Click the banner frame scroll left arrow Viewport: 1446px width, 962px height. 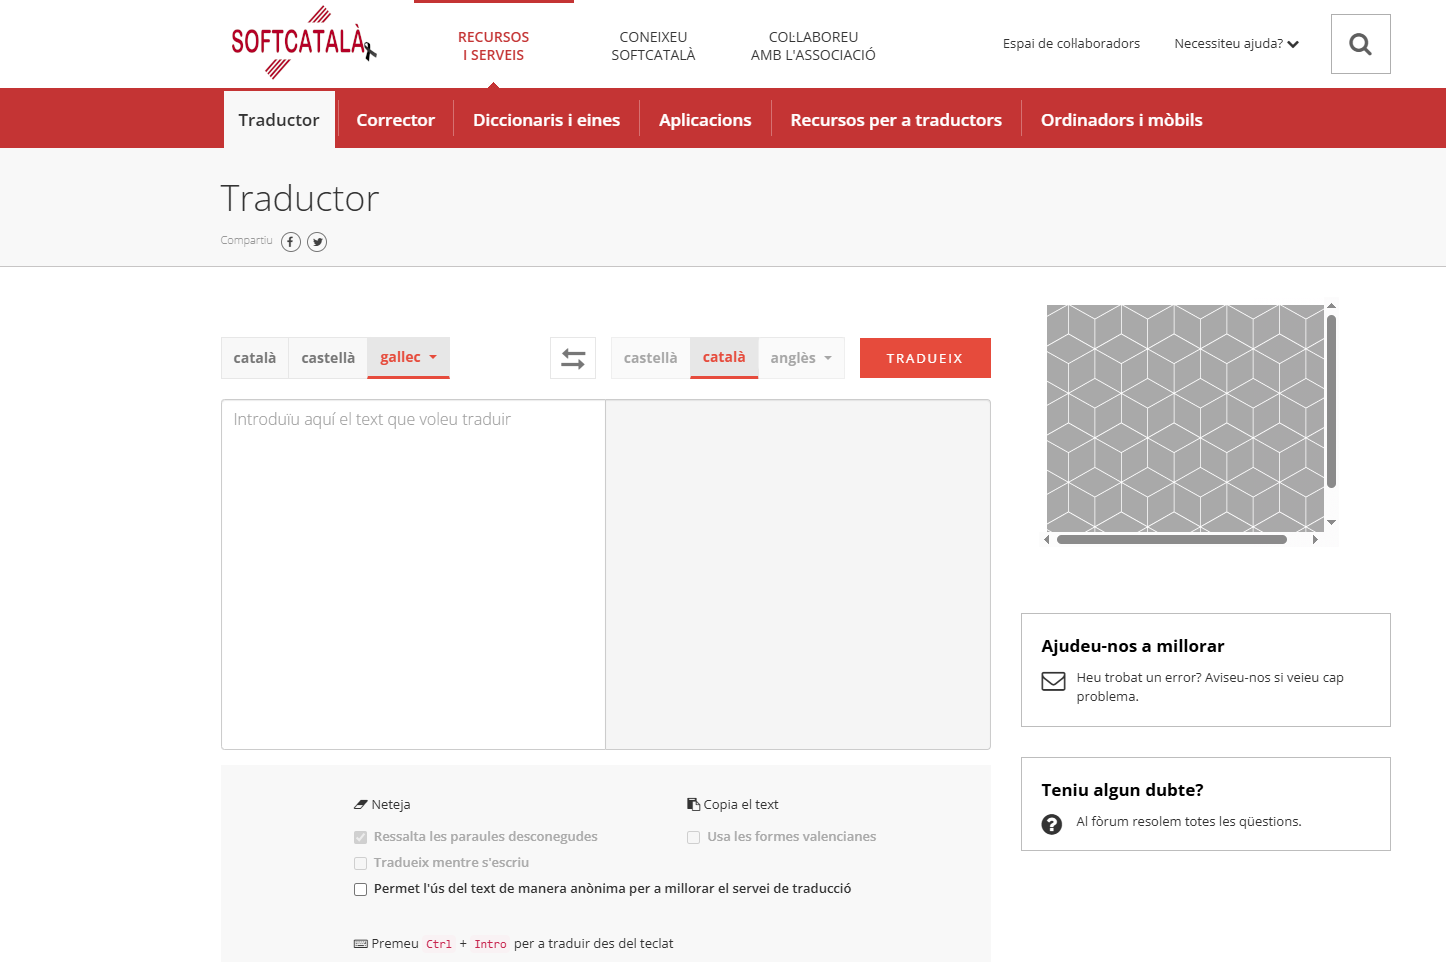tap(1047, 540)
